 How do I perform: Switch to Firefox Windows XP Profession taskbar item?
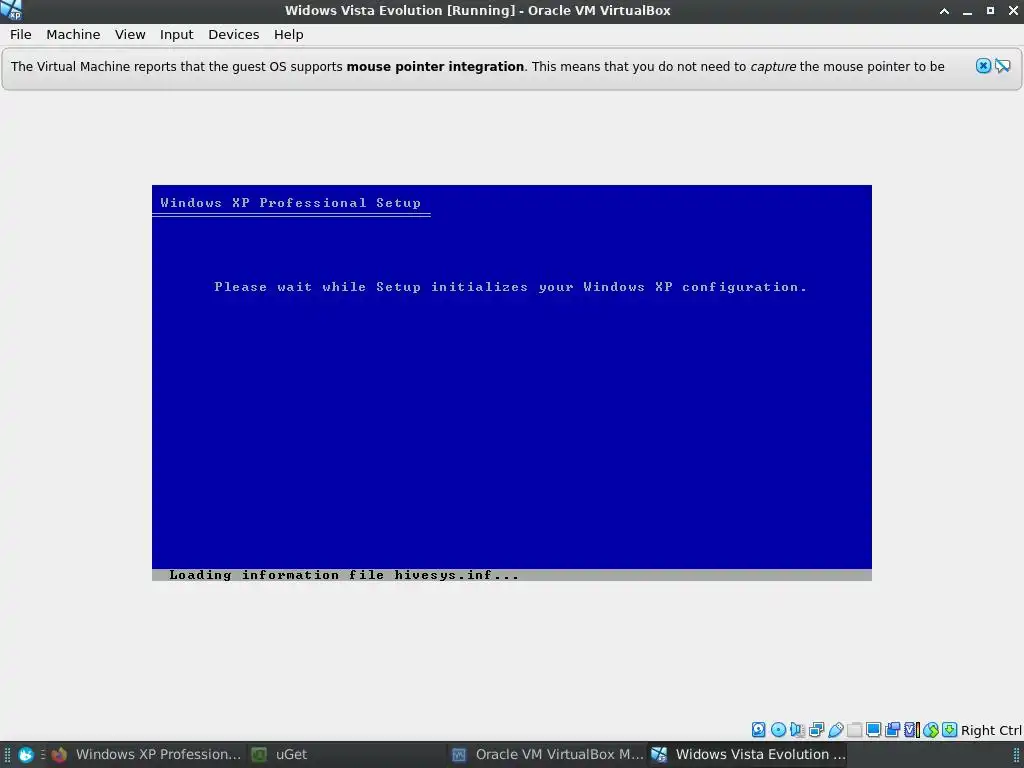pos(146,754)
